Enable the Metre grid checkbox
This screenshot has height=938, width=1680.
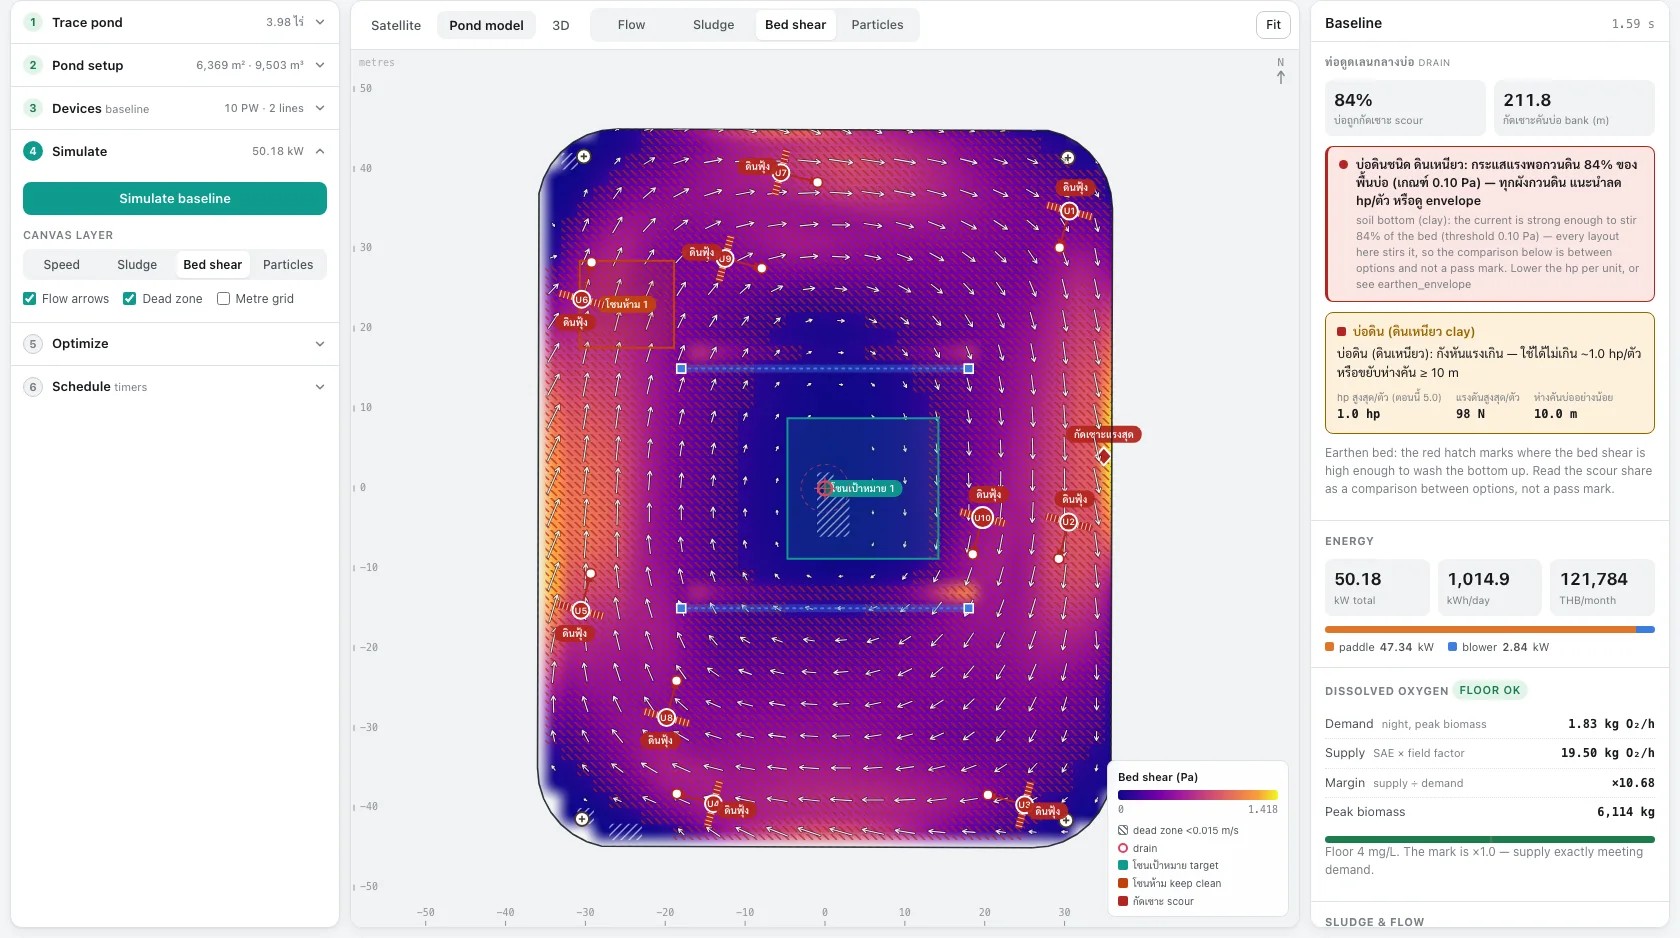(x=224, y=299)
